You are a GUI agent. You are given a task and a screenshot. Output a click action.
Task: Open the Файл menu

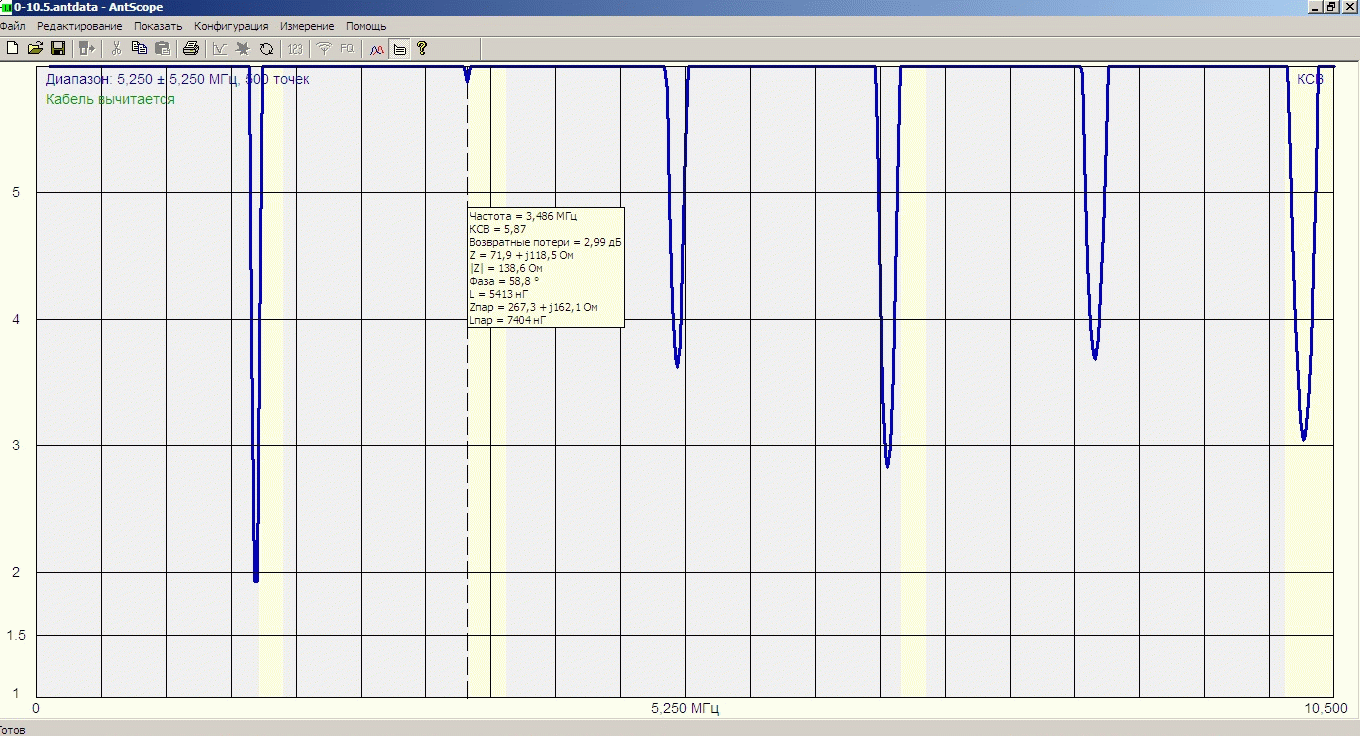coord(13,26)
